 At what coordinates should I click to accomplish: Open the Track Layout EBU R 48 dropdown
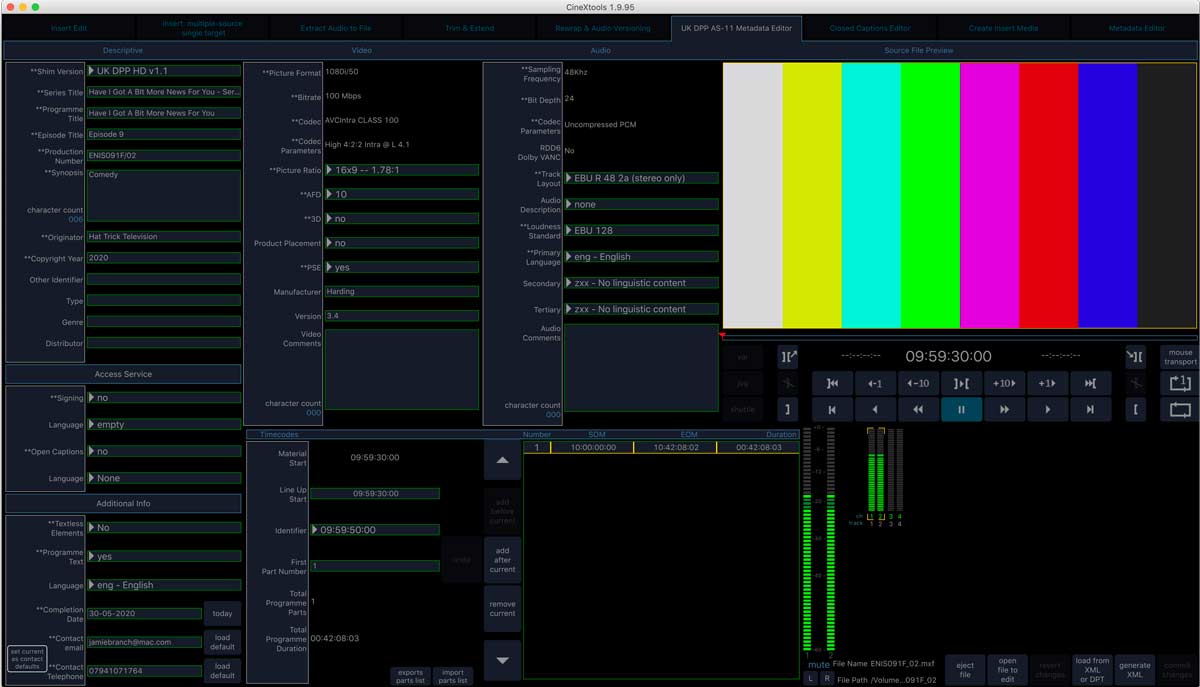(x=642, y=178)
